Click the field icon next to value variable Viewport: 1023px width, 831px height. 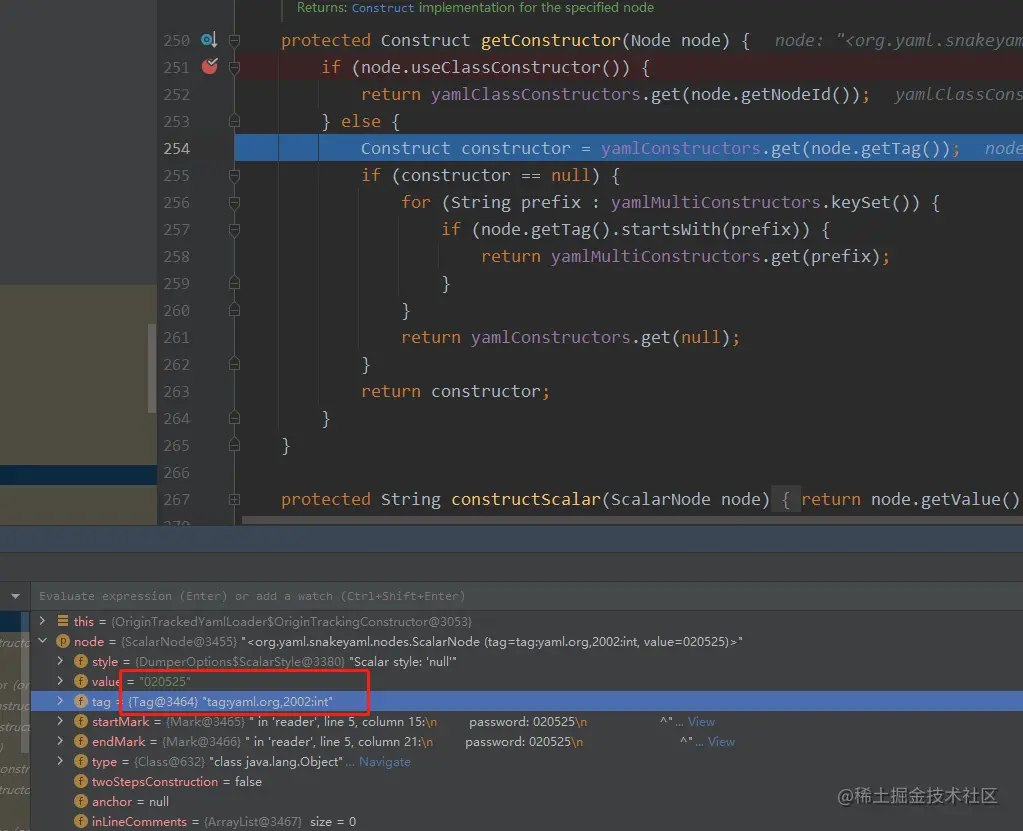[80, 681]
